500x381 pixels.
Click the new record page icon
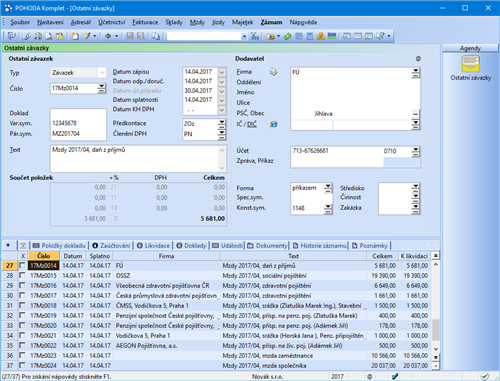75,36
